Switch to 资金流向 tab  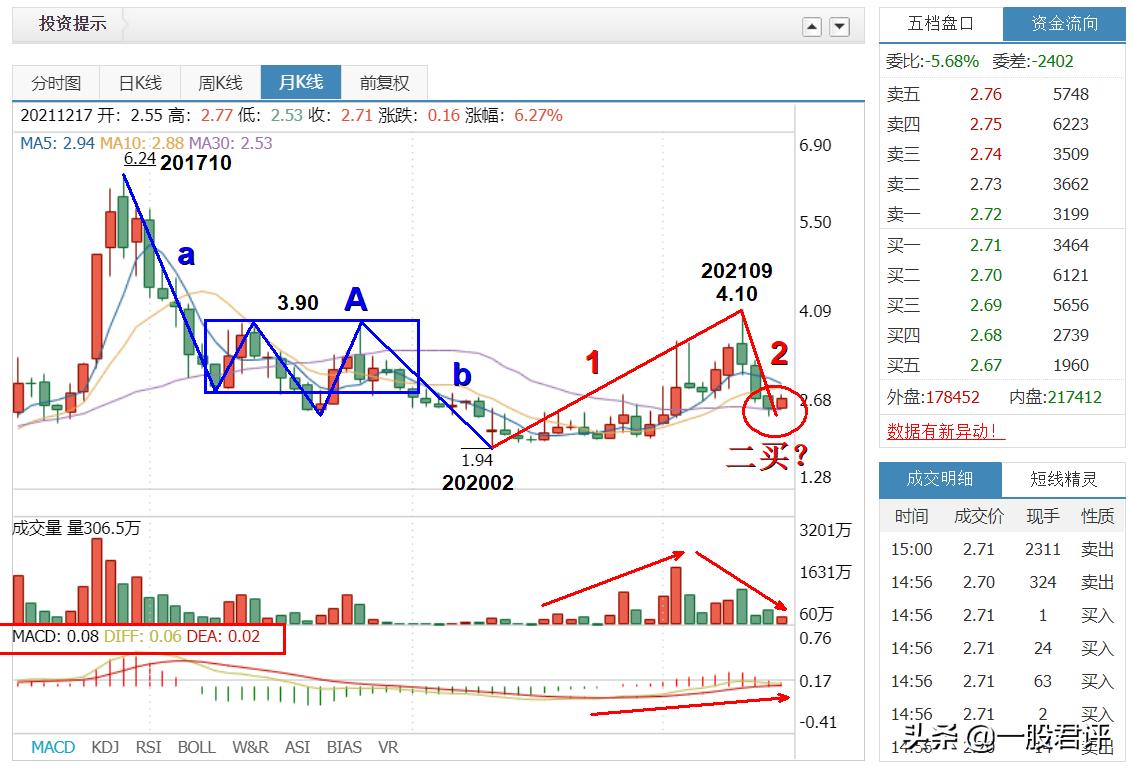(1064, 24)
